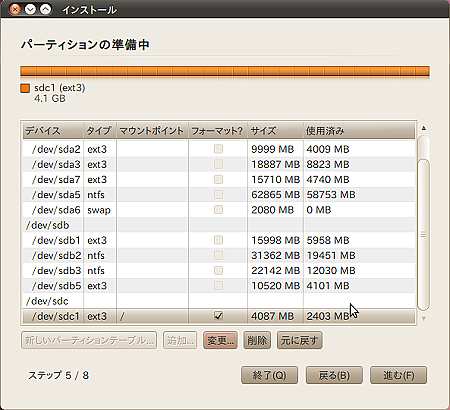The height and width of the screenshot is (410, 450).
Task: Click the orange sdc1 partition bar
Action: 225,71
